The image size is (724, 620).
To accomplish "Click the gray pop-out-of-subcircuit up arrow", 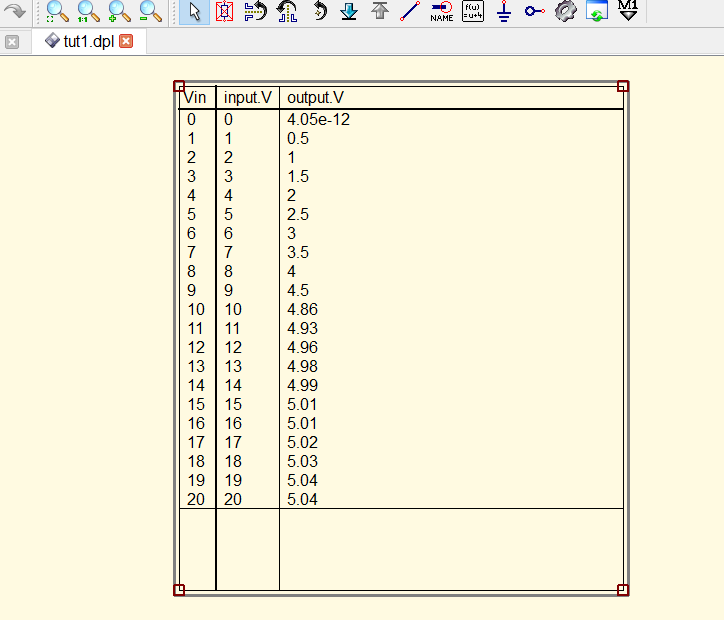I will pos(380,10).
